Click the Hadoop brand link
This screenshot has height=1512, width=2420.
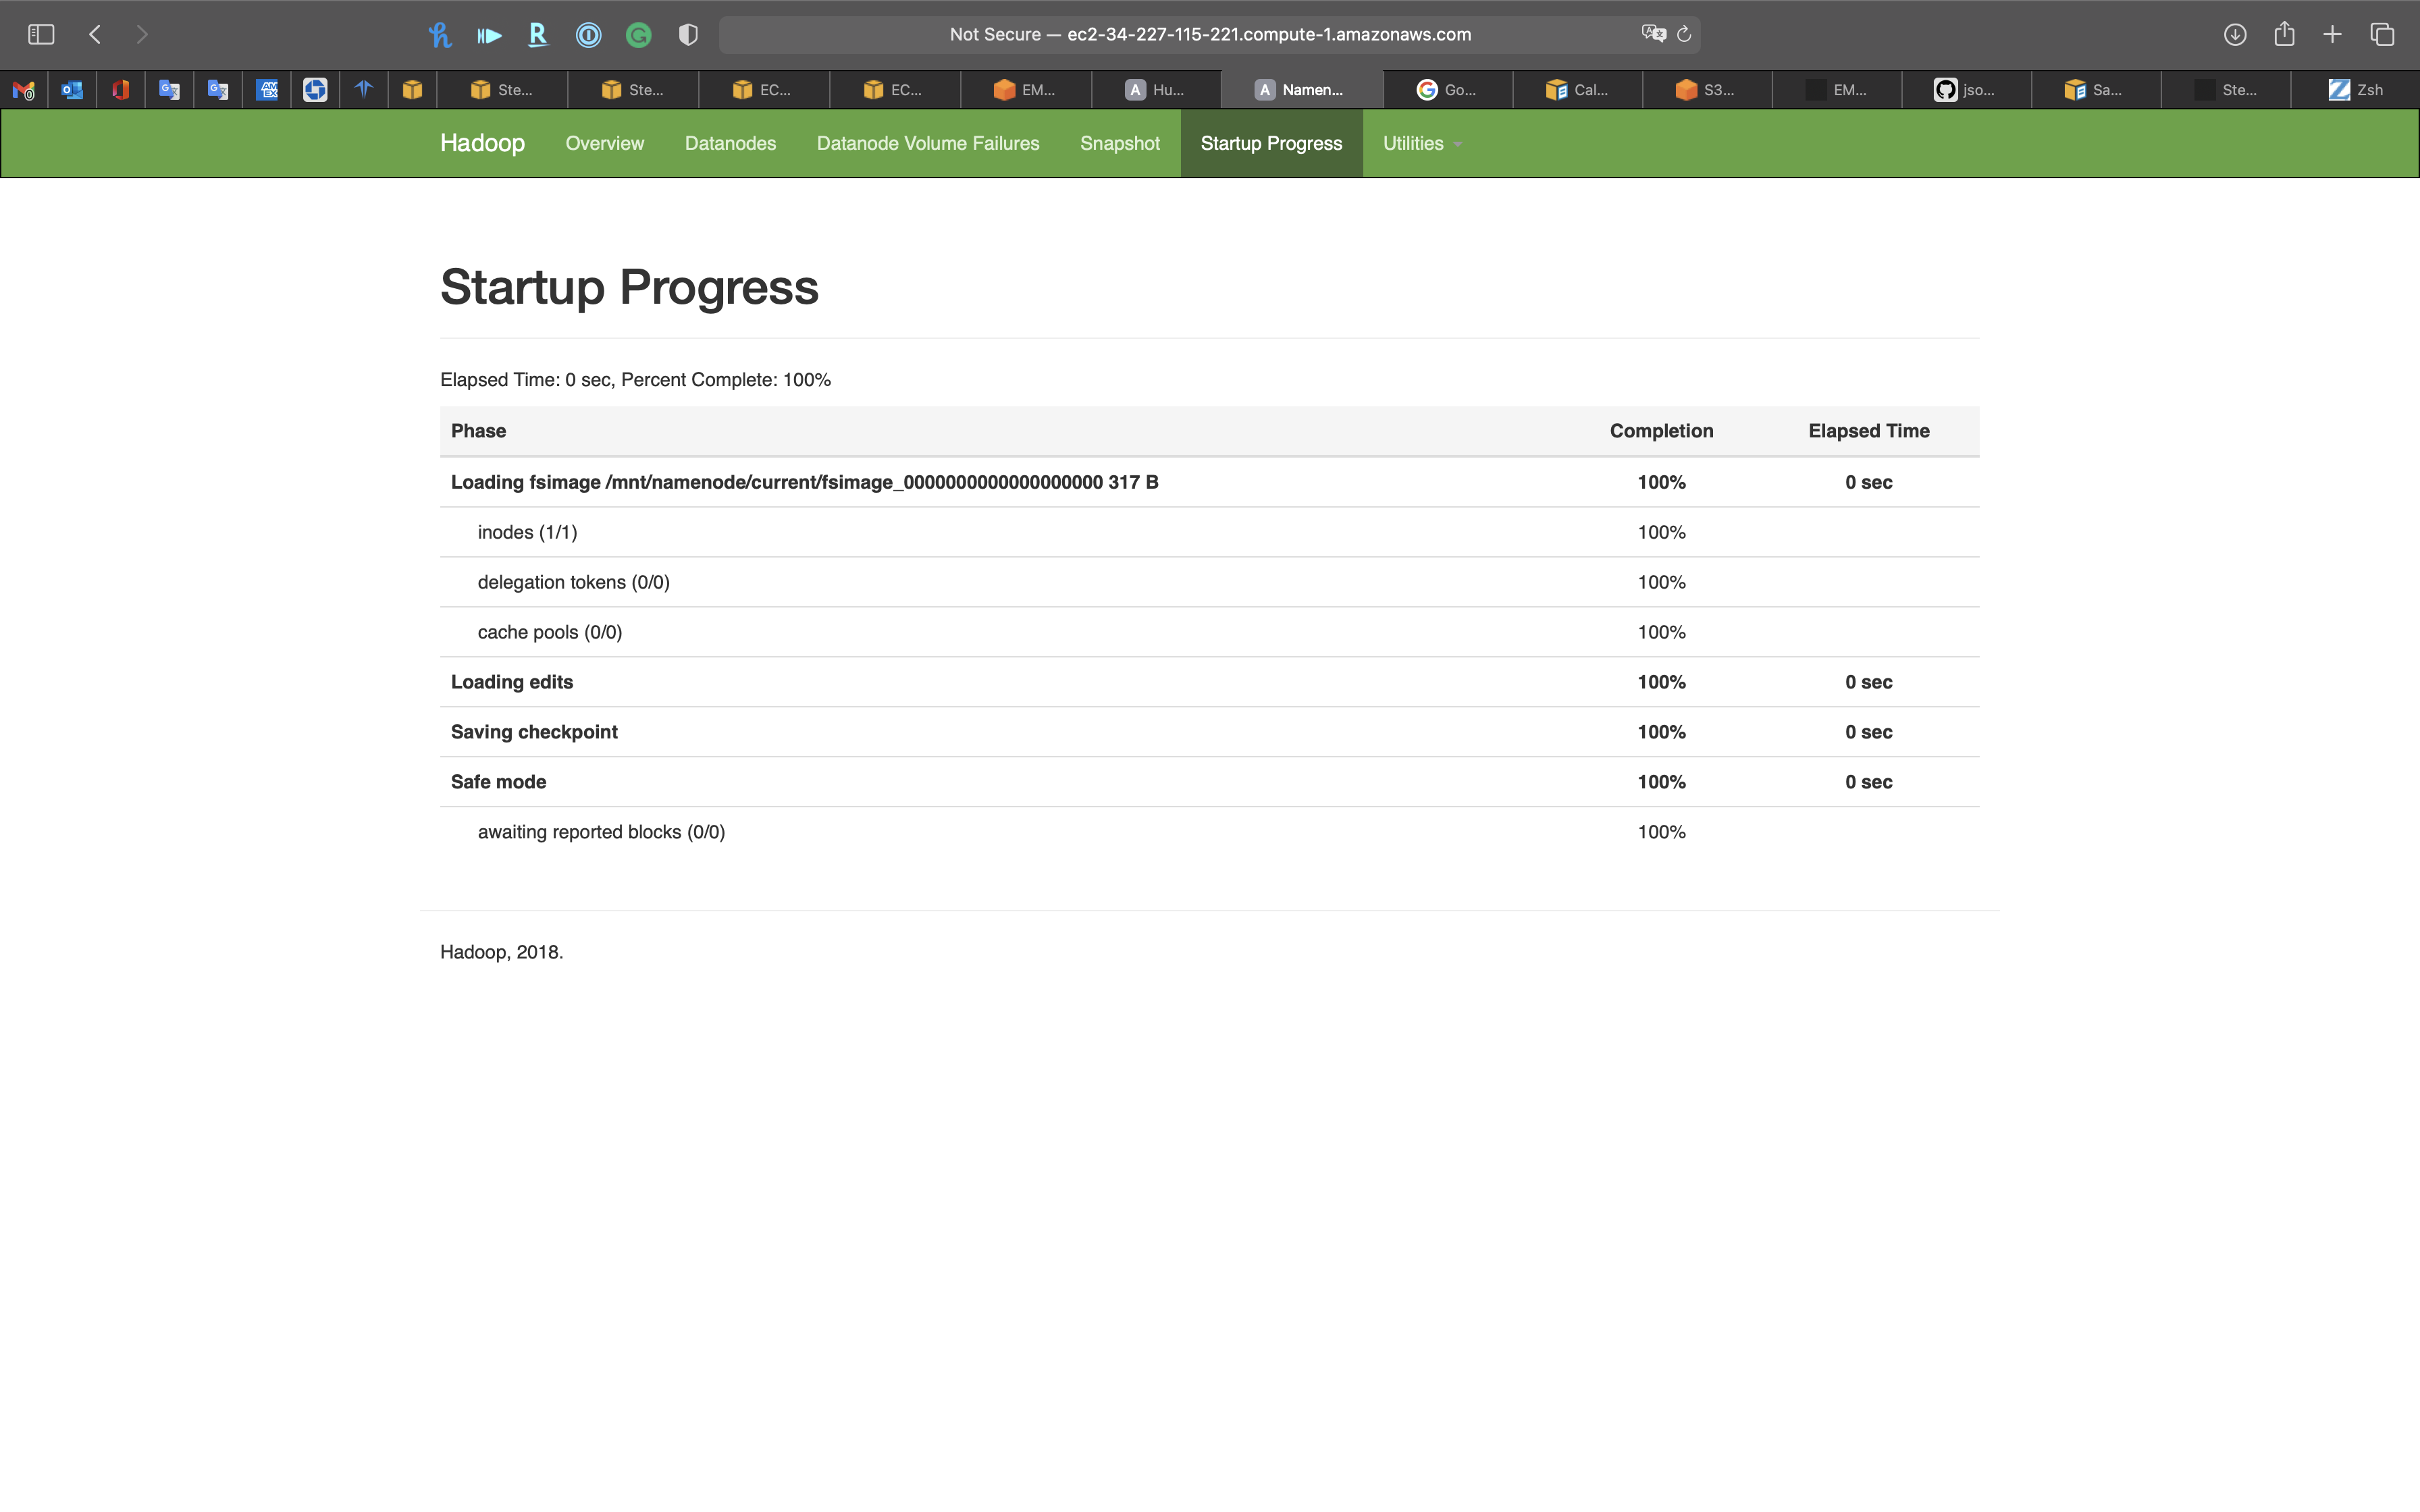pos(482,143)
